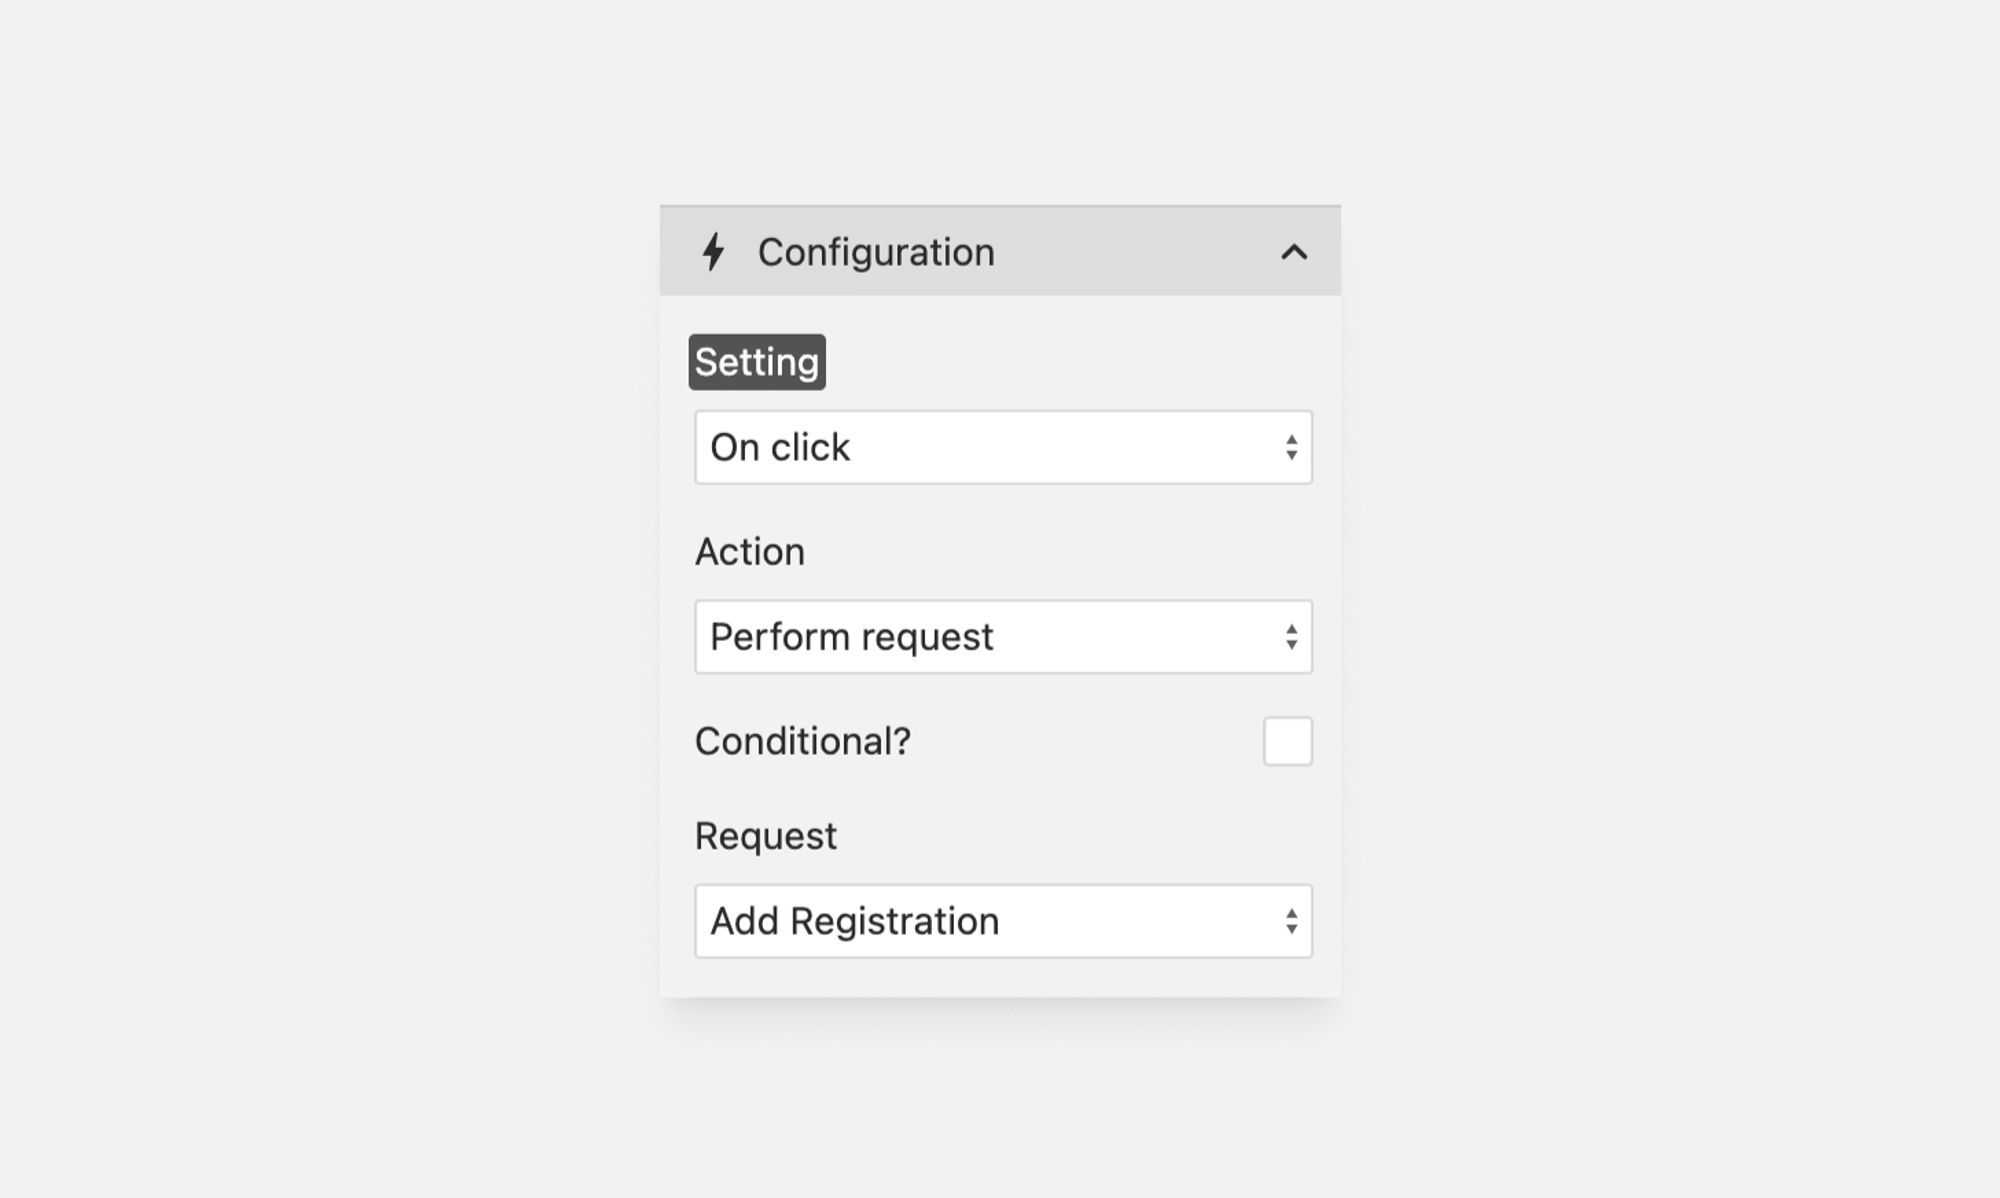2000x1198 pixels.
Task: Click the down arrow in the On click selector
Action: click(x=1292, y=456)
